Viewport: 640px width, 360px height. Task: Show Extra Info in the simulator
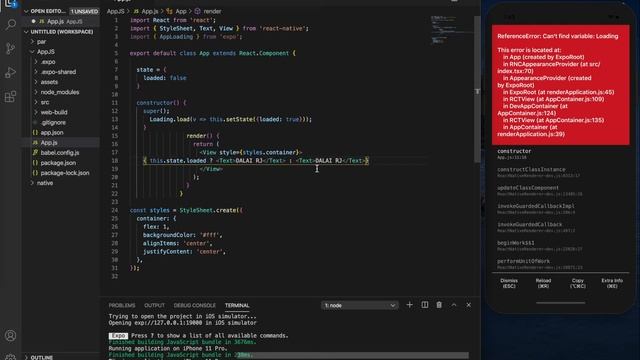point(612,283)
